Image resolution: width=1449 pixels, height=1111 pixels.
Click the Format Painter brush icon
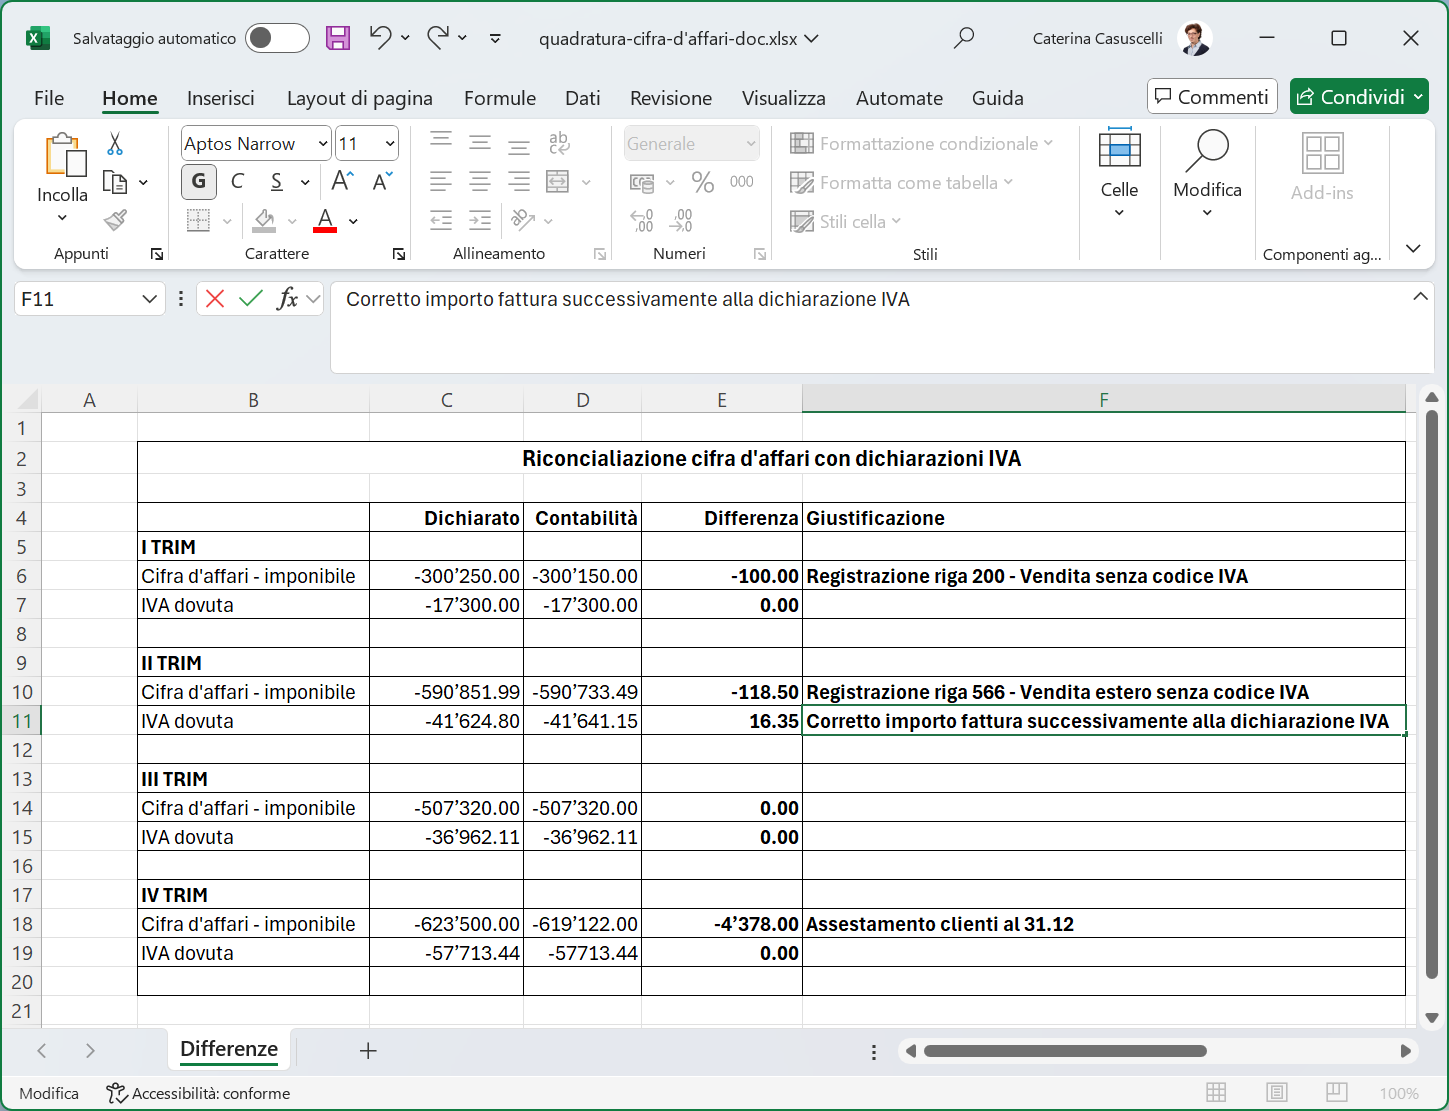pos(115,220)
